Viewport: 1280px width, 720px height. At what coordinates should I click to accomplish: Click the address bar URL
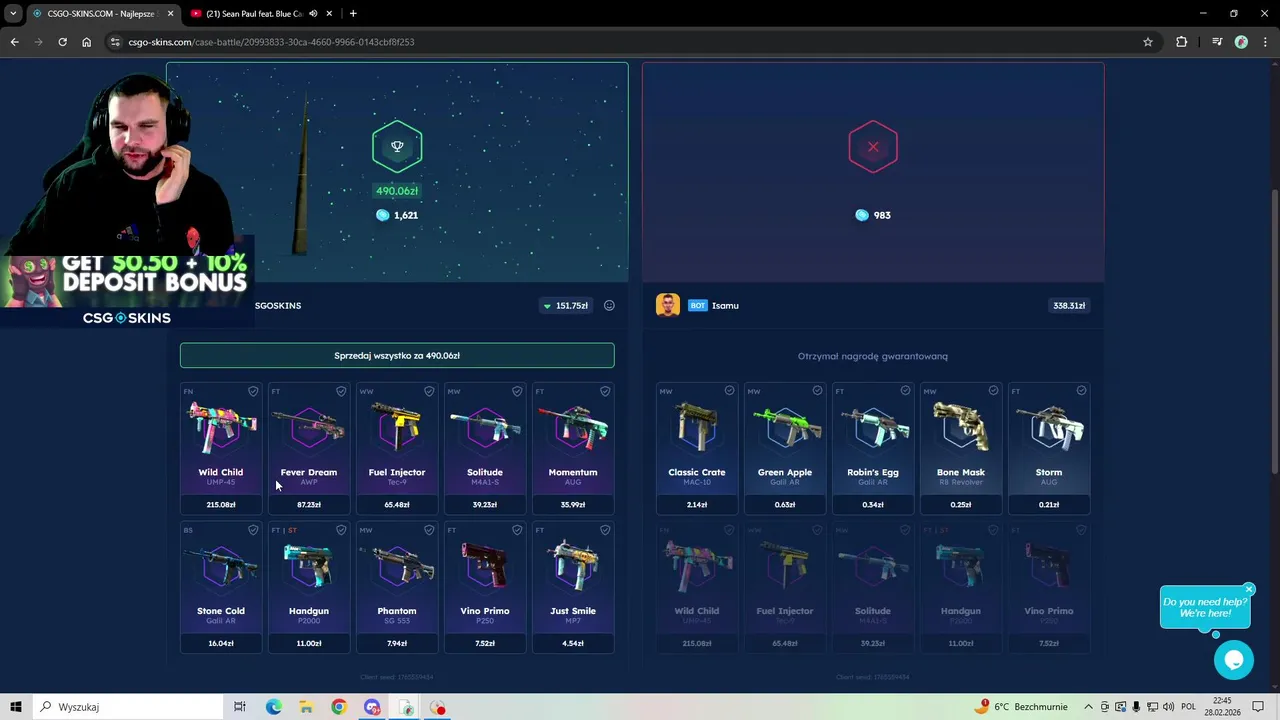point(271,42)
